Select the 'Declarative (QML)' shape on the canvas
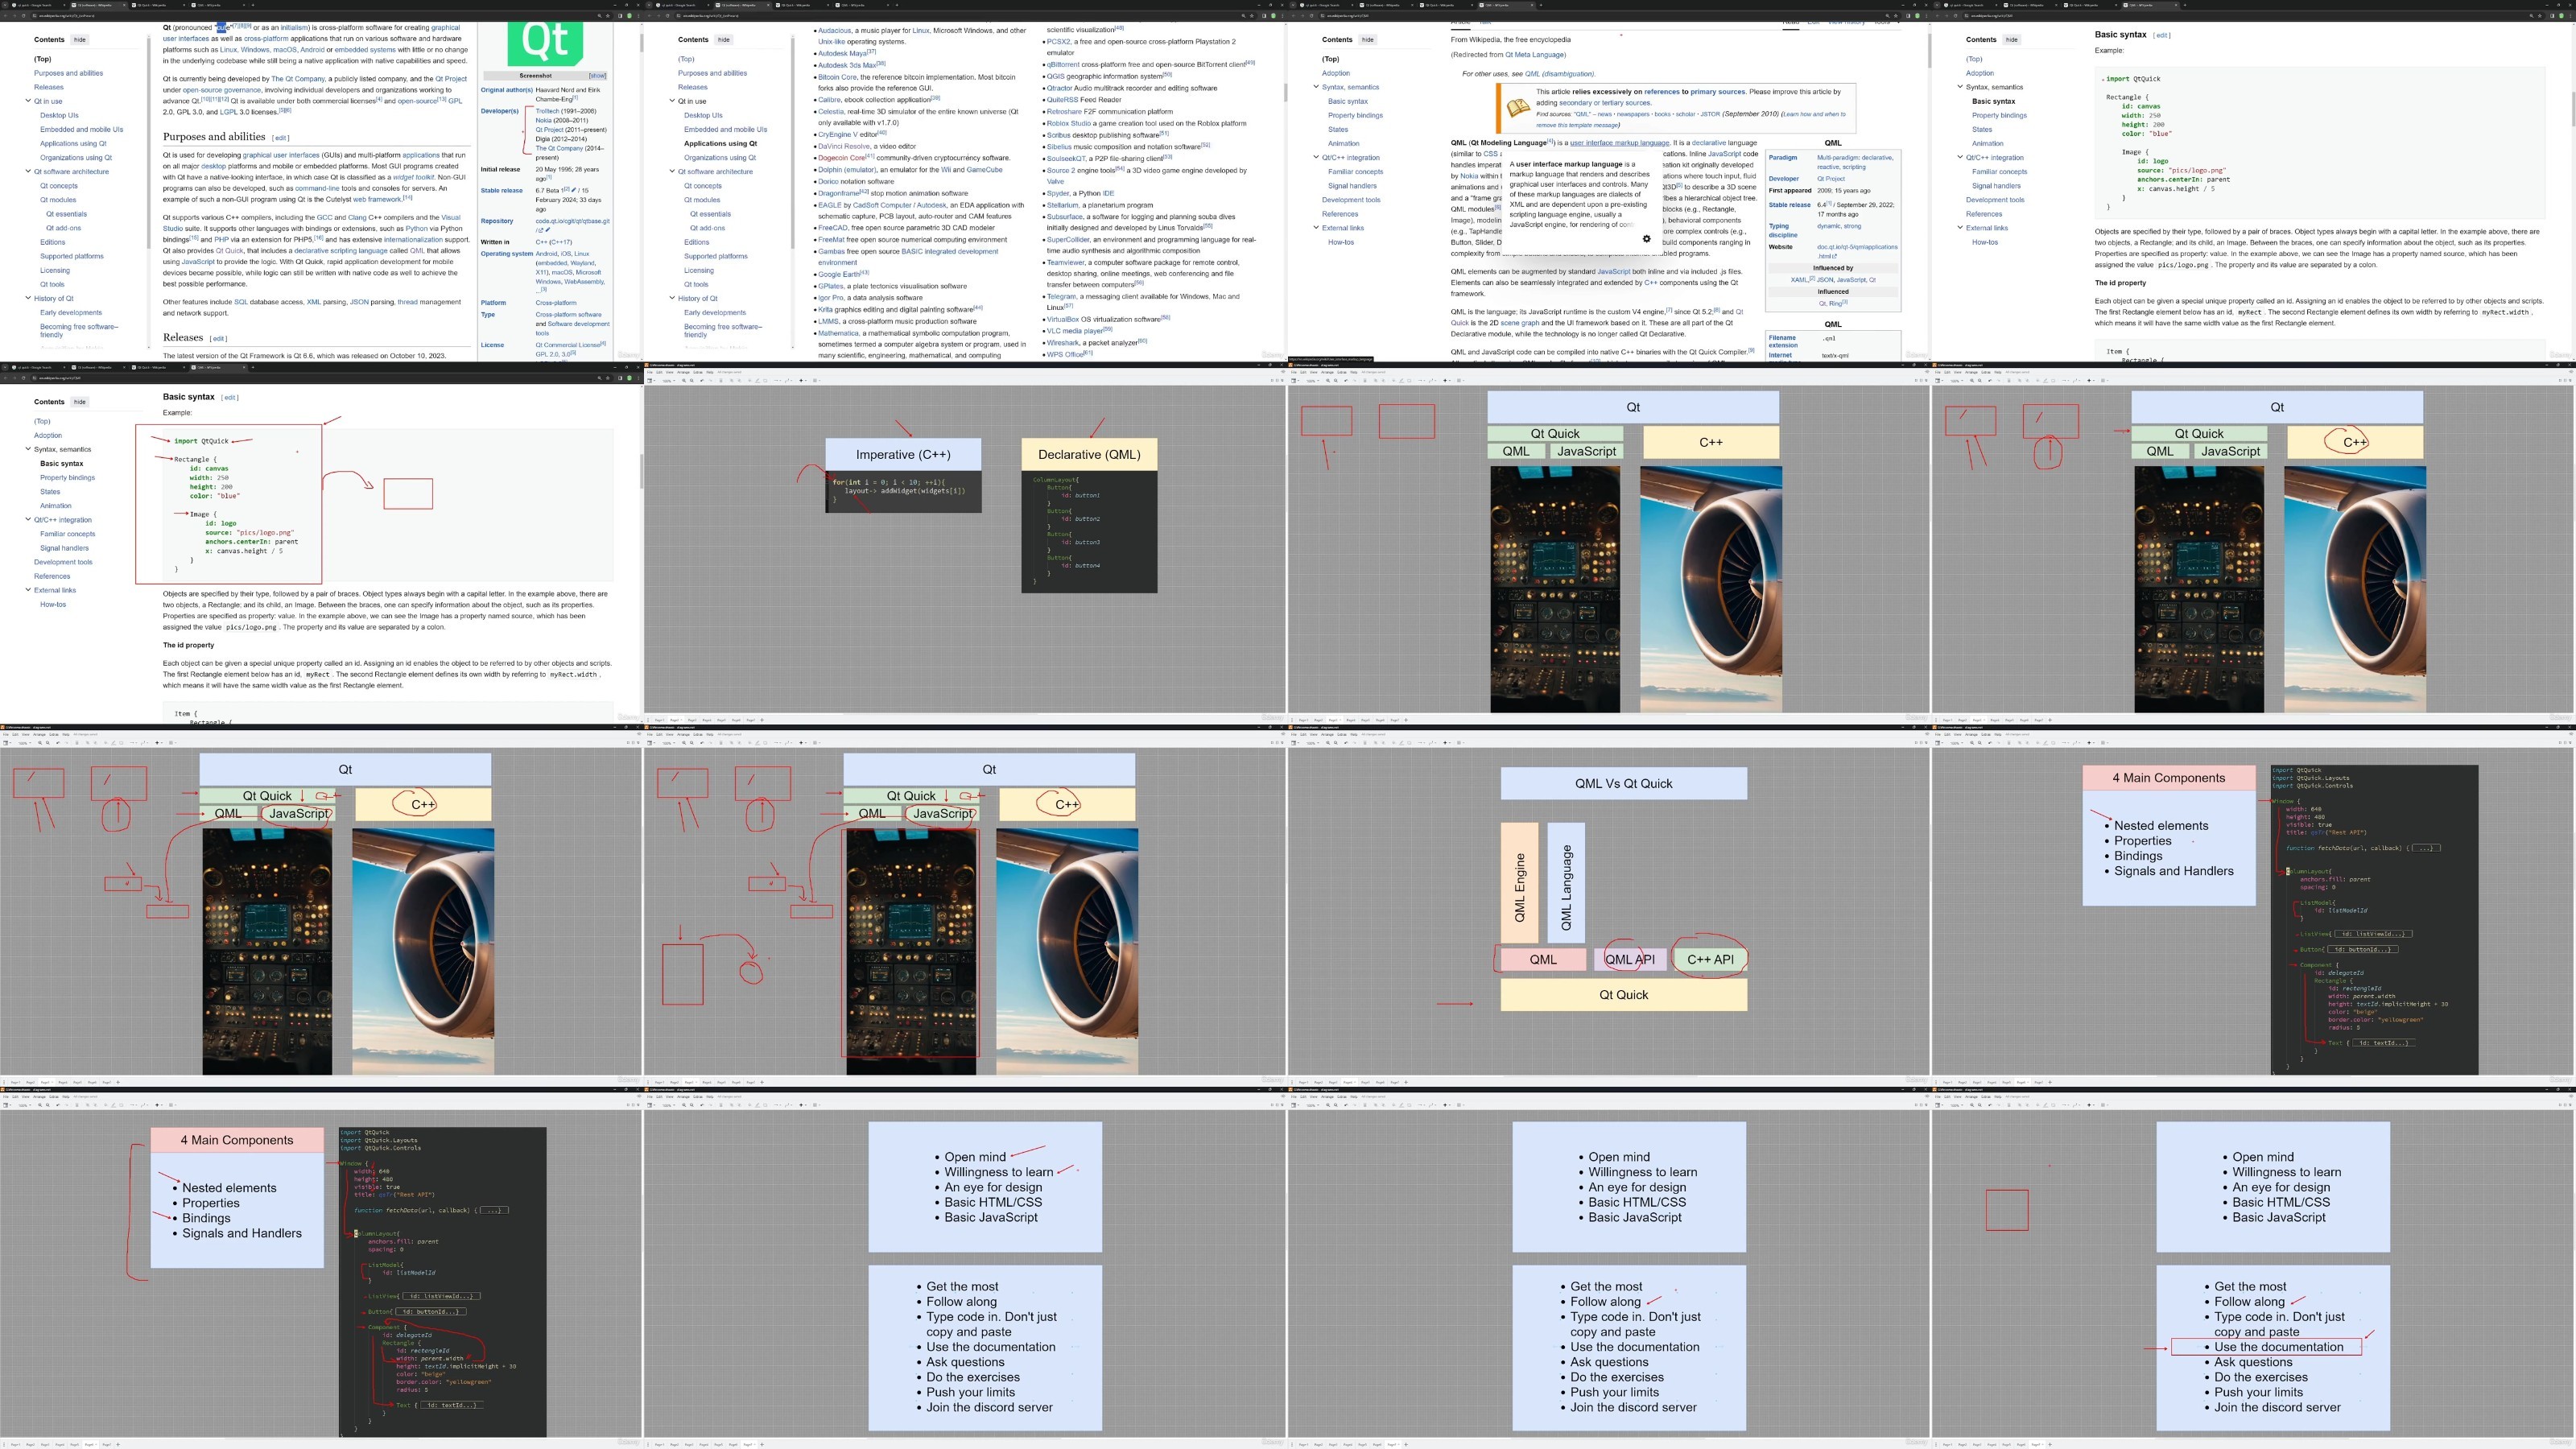Viewport: 2576px width, 1449px height. tap(1089, 454)
